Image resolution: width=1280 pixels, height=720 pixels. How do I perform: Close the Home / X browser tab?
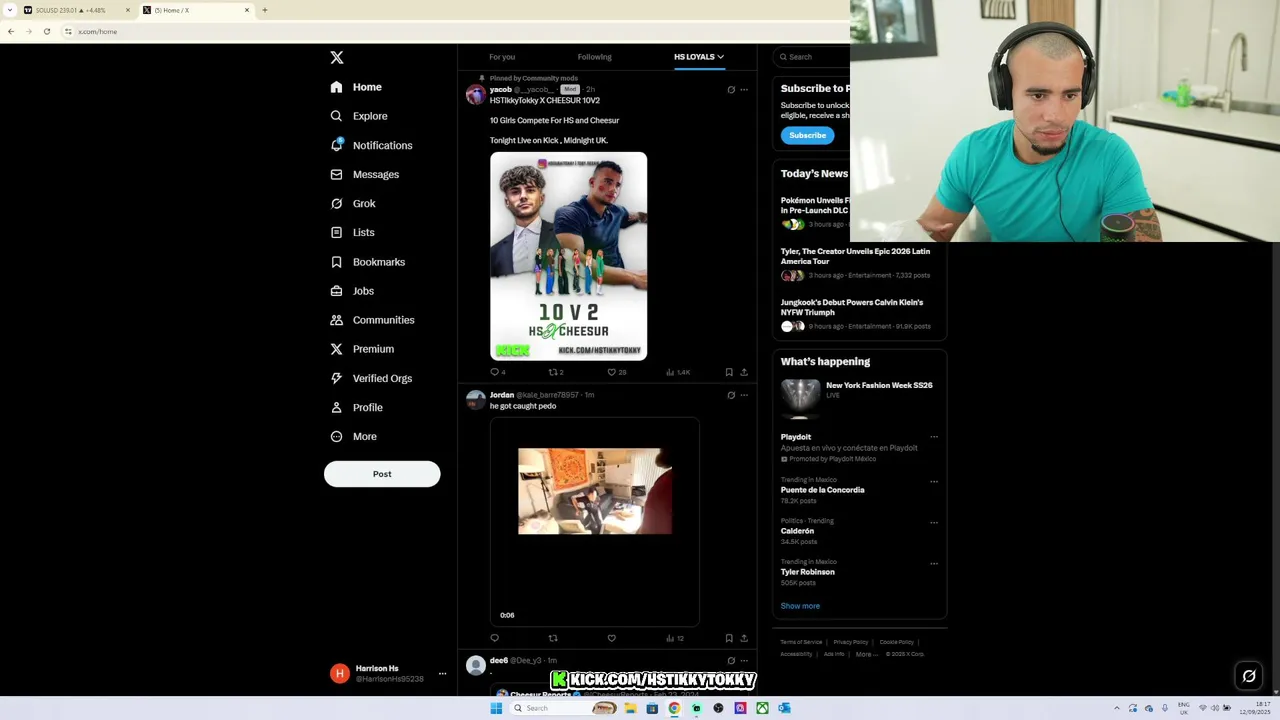247,10
